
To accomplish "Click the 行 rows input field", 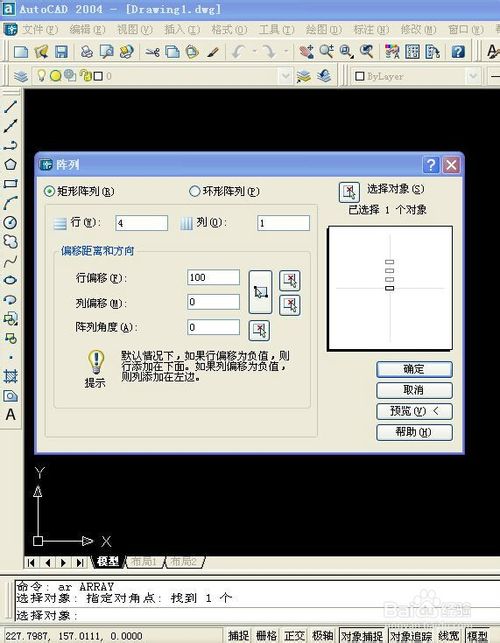I will click(x=142, y=223).
